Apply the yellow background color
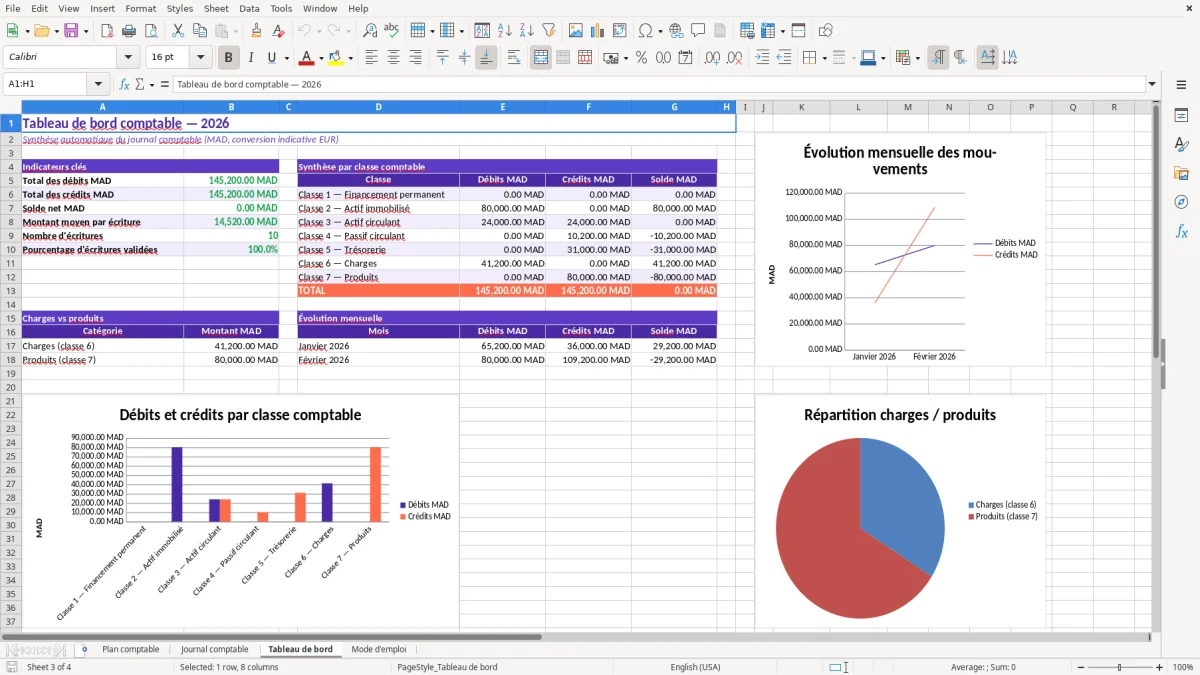 click(336, 58)
